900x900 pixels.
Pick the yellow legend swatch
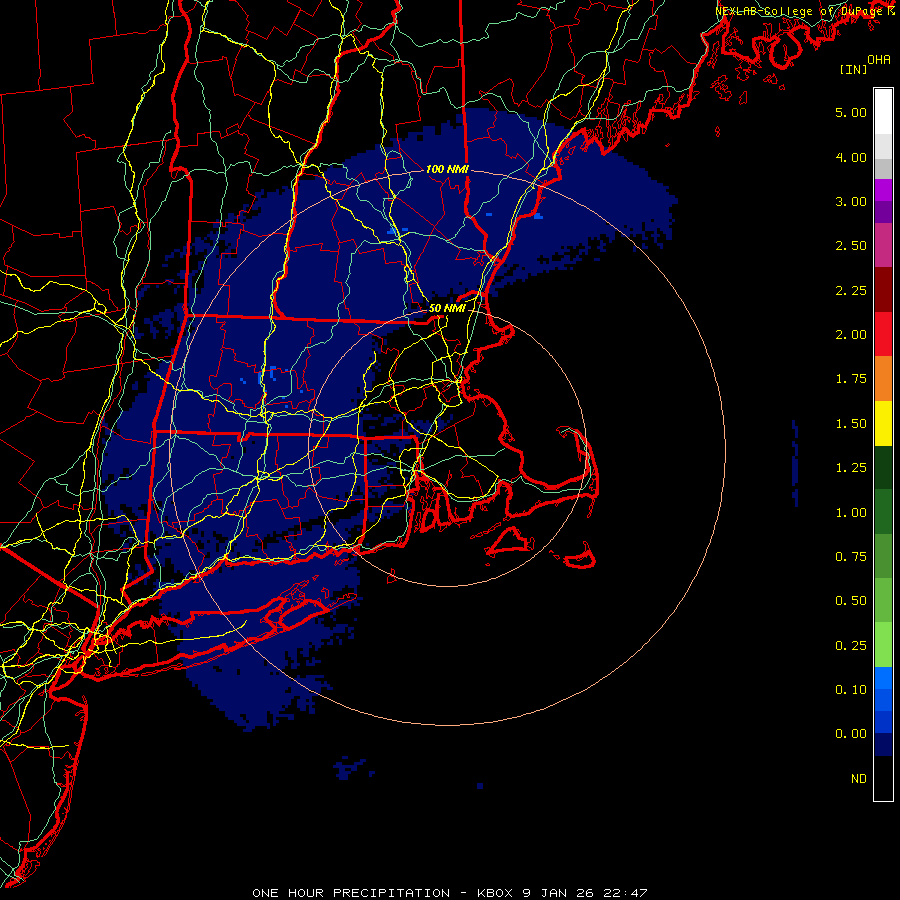coord(883,423)
